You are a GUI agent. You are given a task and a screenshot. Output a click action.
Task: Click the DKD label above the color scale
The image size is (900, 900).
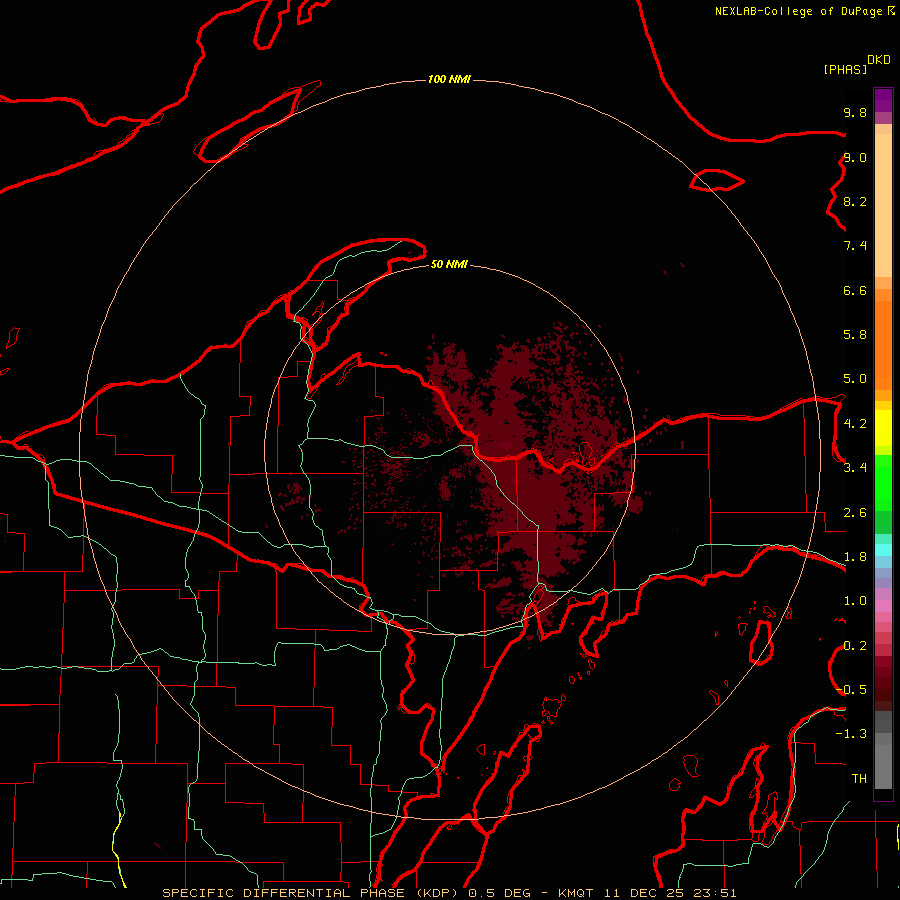tap(879, 60)
